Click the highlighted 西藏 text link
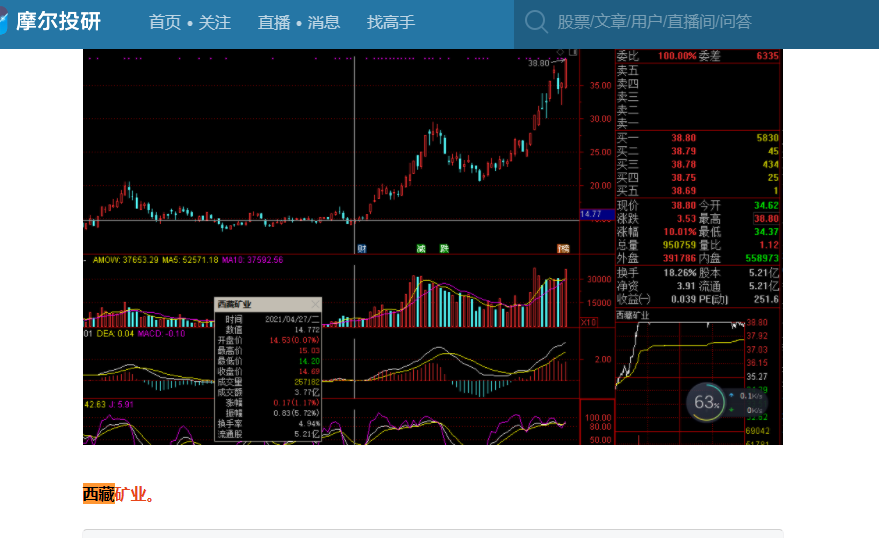 click(x=99, y=494)
